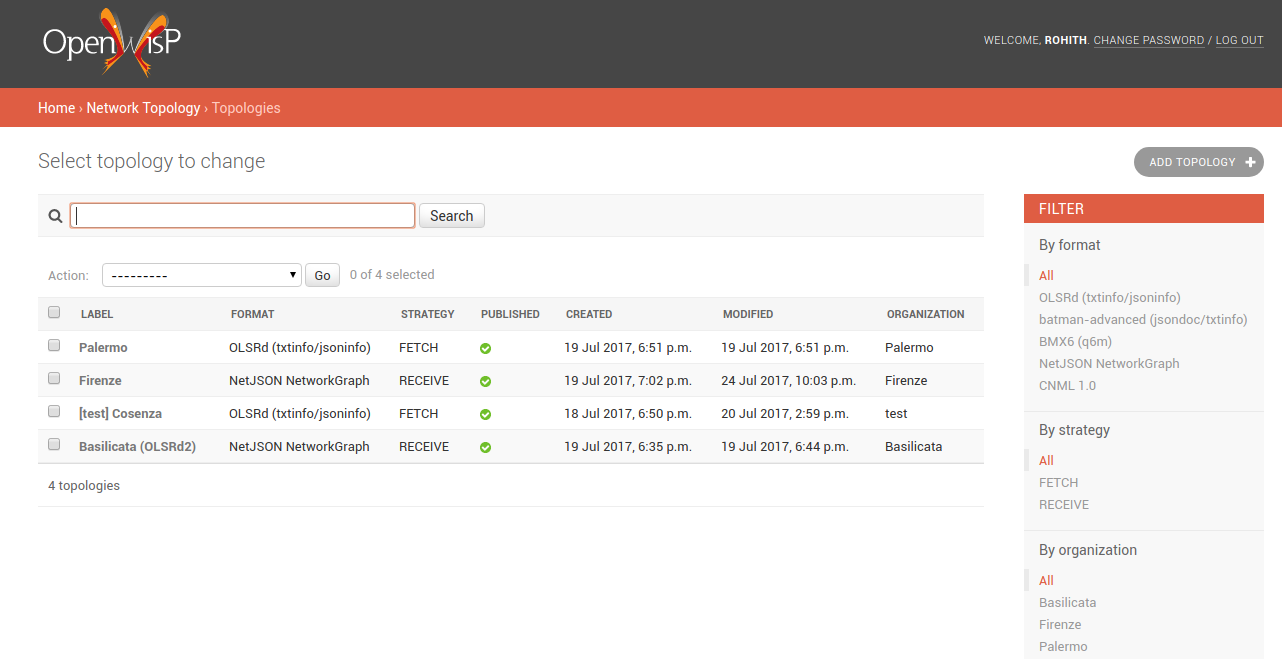
Task: Click Palermo row created date cell
Action: coord(628,348)
